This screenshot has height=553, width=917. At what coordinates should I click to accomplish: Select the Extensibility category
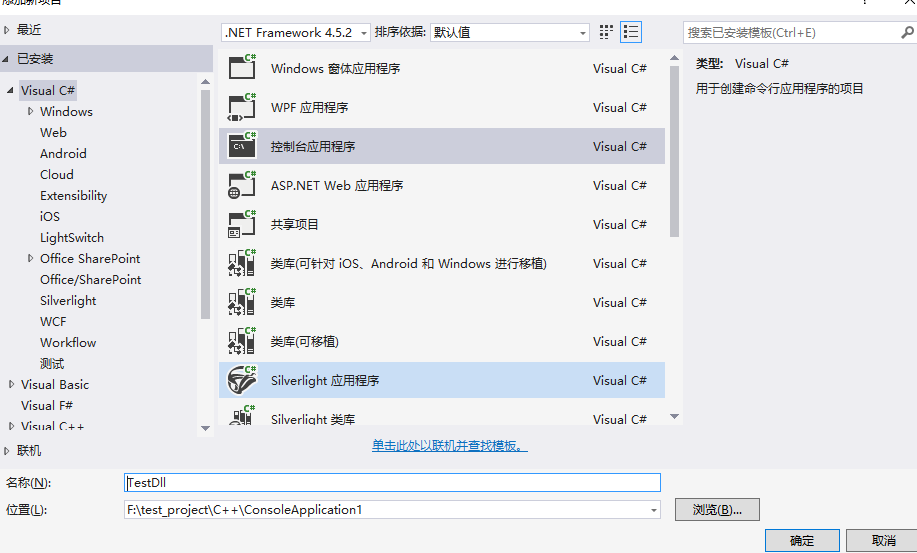pyautogui.click(x=74, y=196)
